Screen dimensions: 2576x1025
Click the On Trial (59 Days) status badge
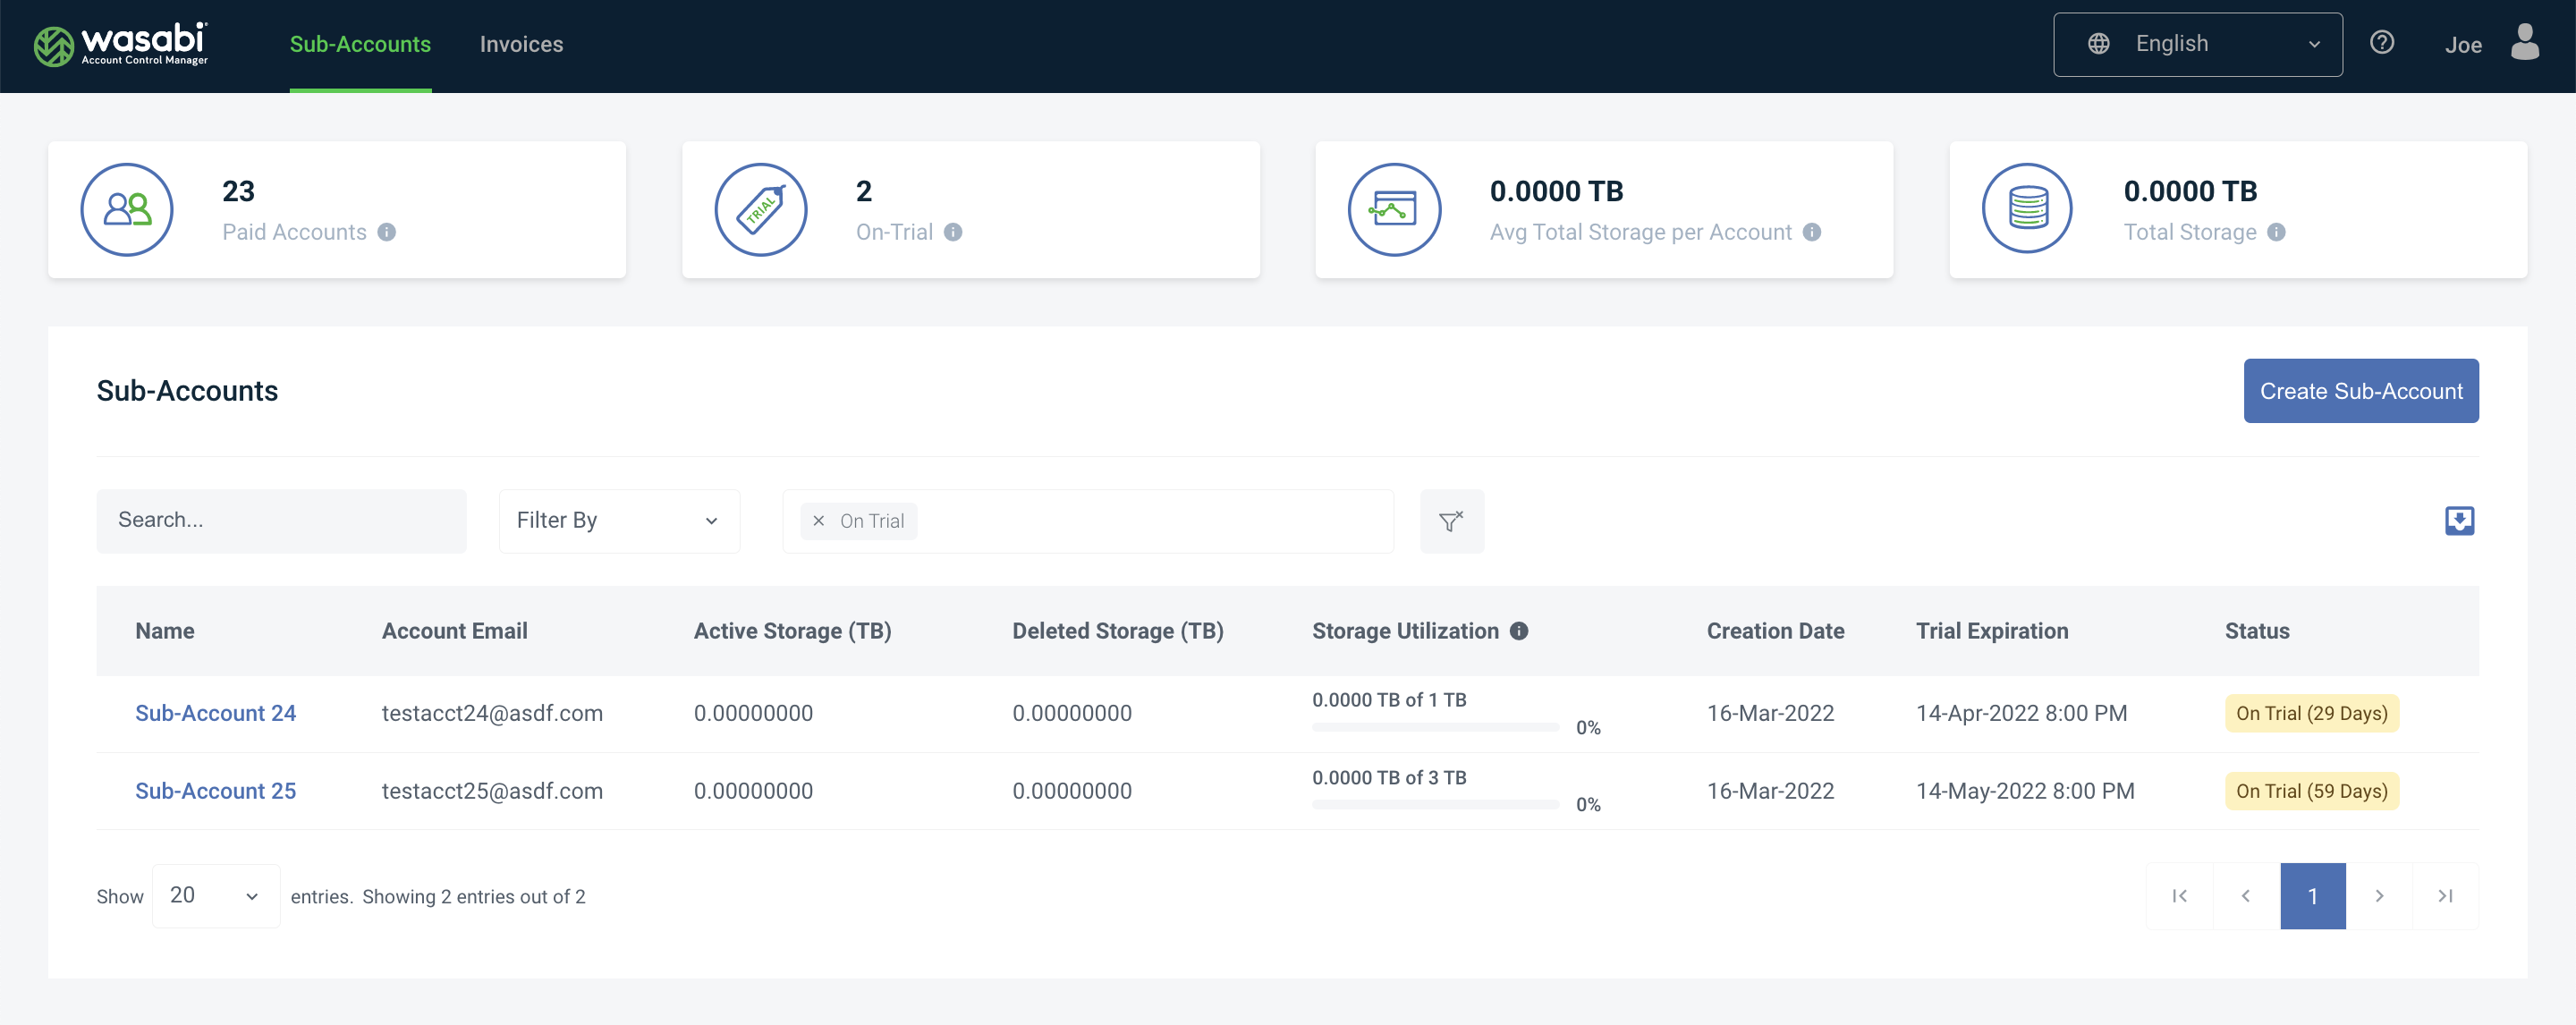(x=2312, y=791)
